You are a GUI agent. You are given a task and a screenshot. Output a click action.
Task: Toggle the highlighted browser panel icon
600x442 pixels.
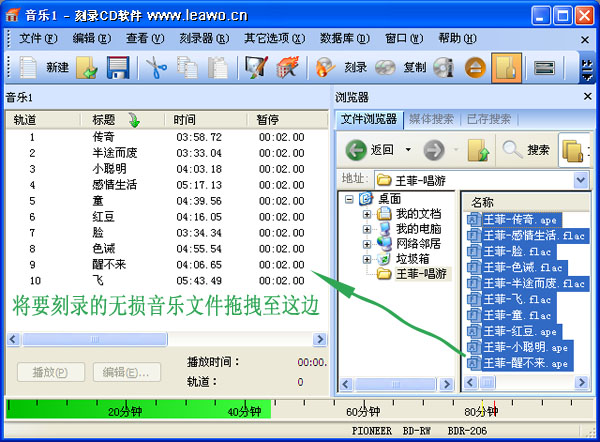click(x=507, y=68)
